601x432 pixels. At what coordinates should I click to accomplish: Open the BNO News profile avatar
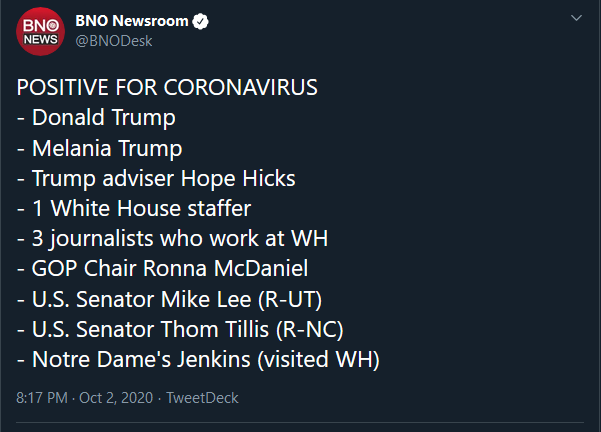point(40,32)
